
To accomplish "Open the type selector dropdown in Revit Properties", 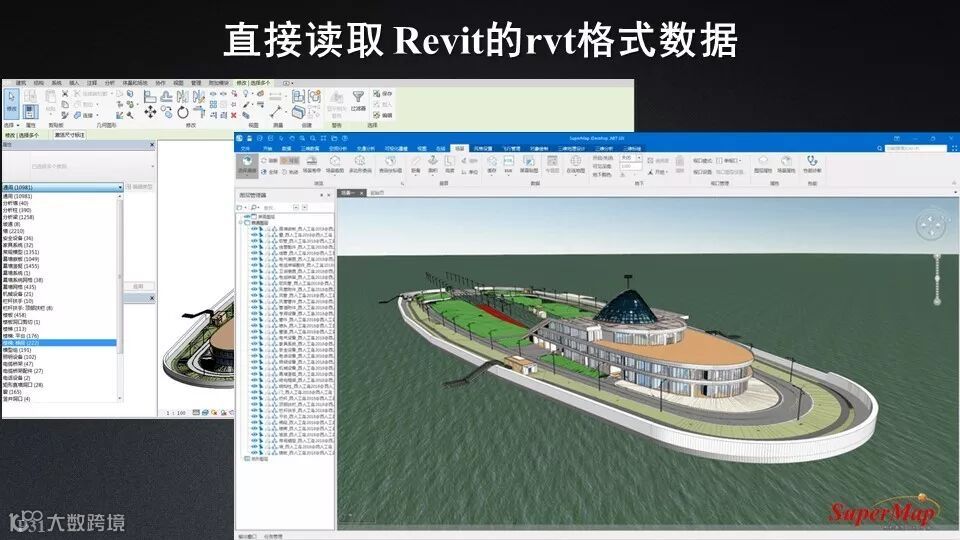I will 153,166.
